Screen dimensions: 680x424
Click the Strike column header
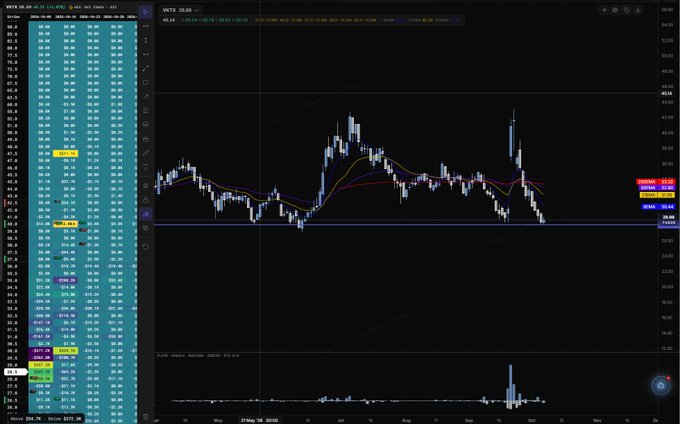(x=13, y=17)
